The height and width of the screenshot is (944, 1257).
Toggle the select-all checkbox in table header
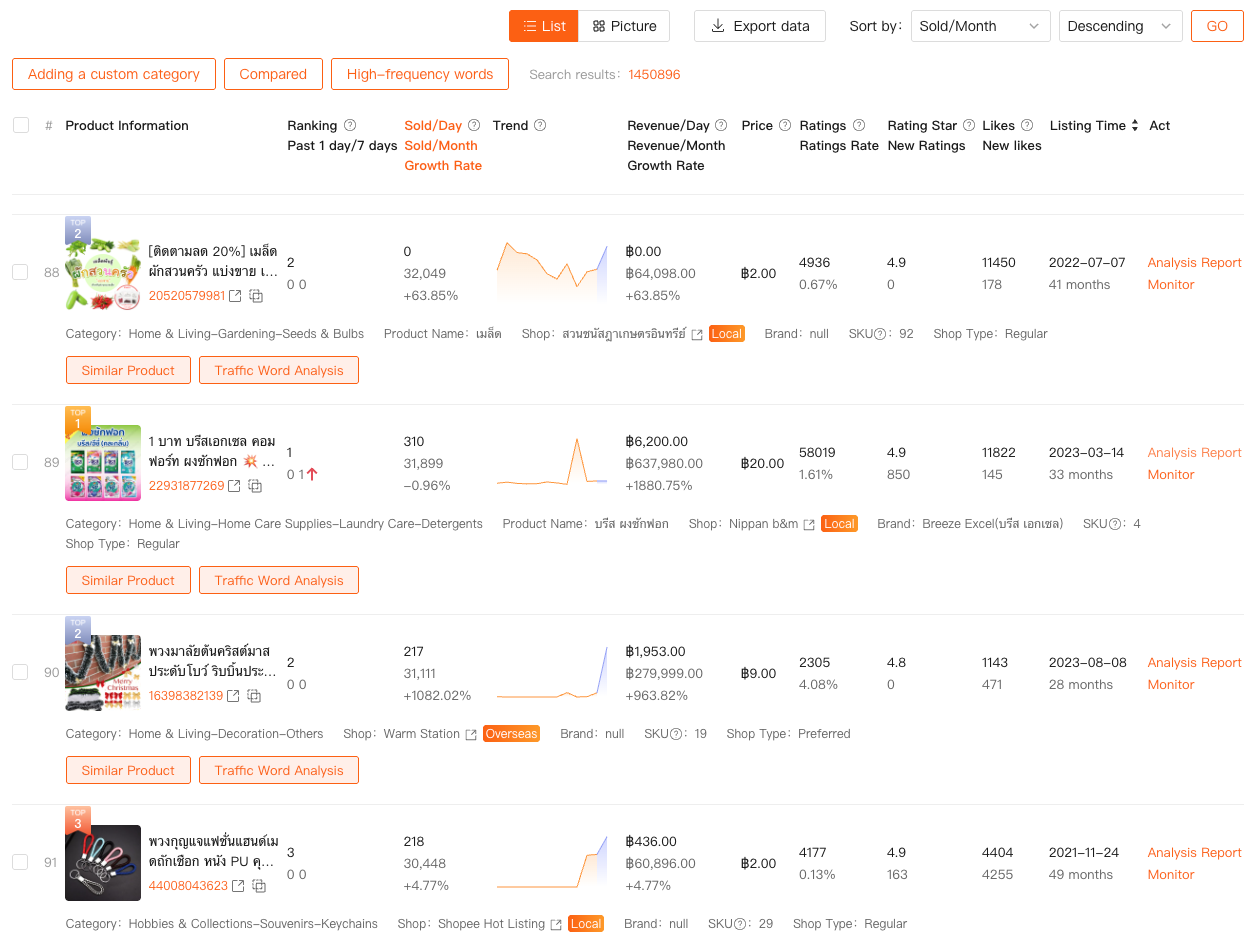point(21,126)
